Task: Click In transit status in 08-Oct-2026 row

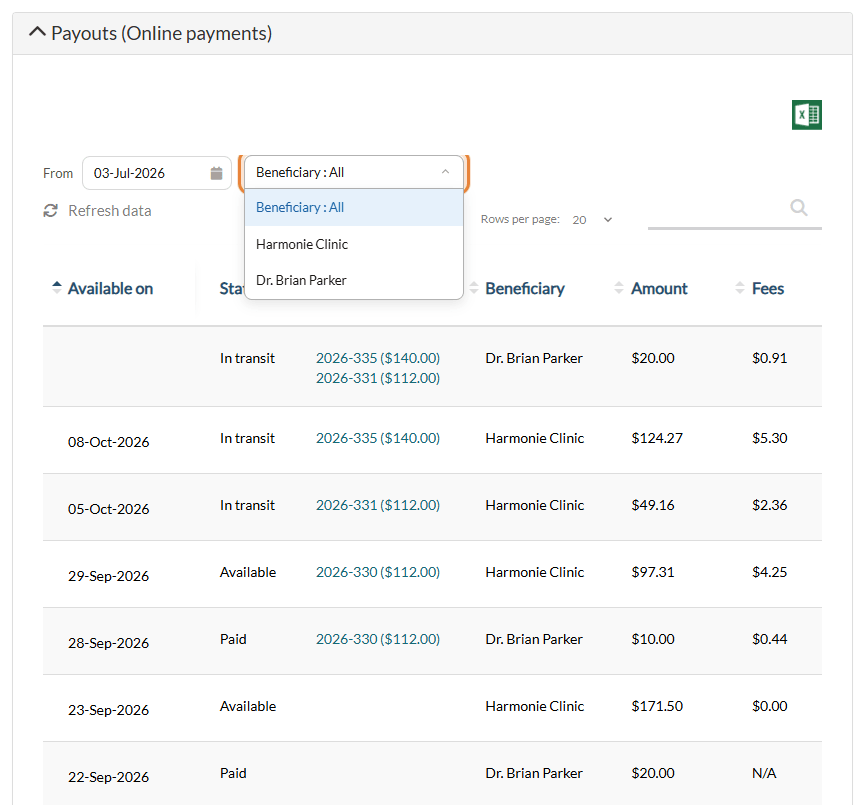Action: pos(247,438)
